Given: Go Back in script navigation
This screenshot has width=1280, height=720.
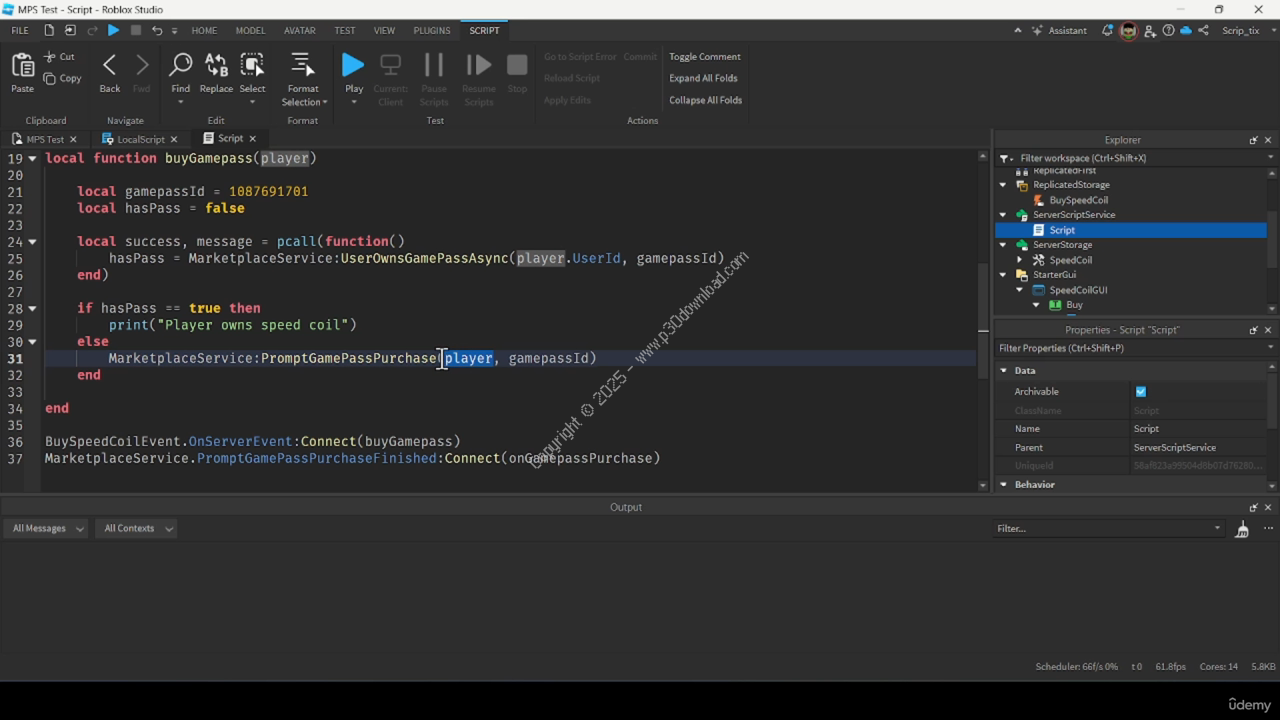Looking at the screenshot, I should (110, 66).
